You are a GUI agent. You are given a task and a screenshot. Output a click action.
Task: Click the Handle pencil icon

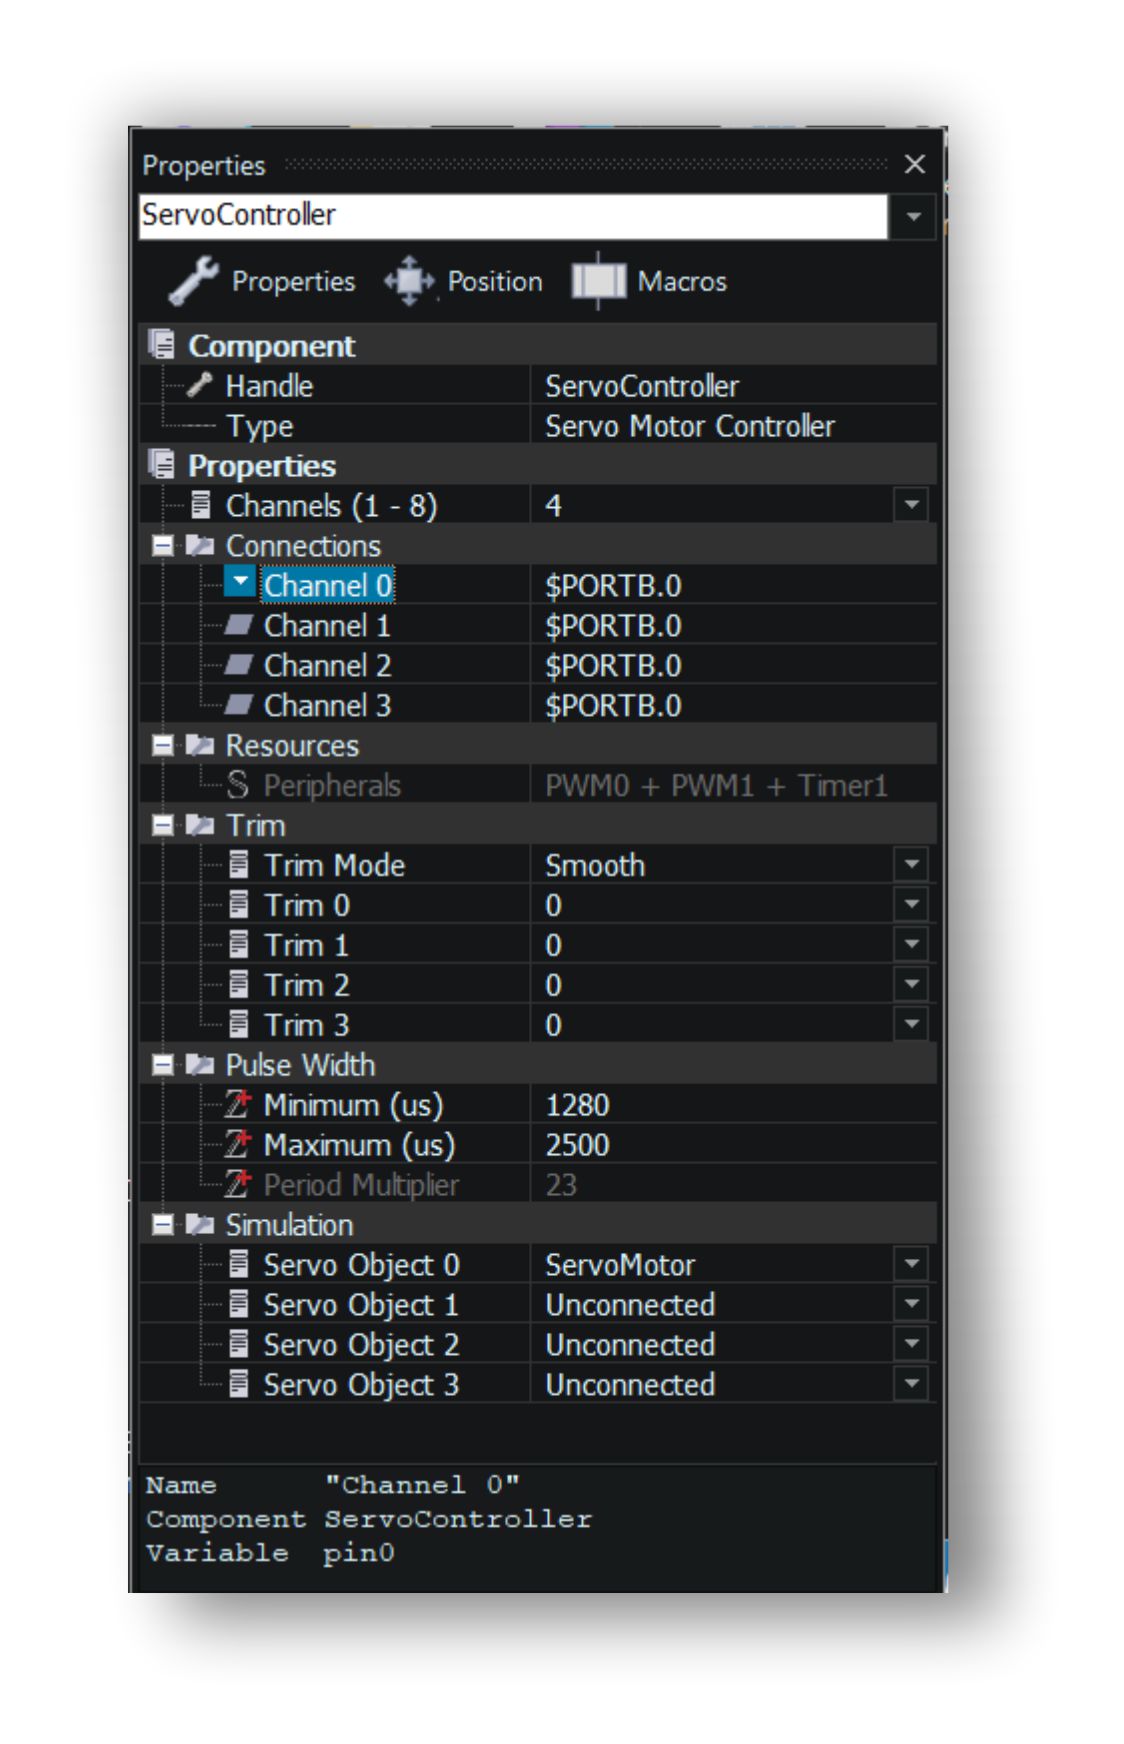[200, 385]
